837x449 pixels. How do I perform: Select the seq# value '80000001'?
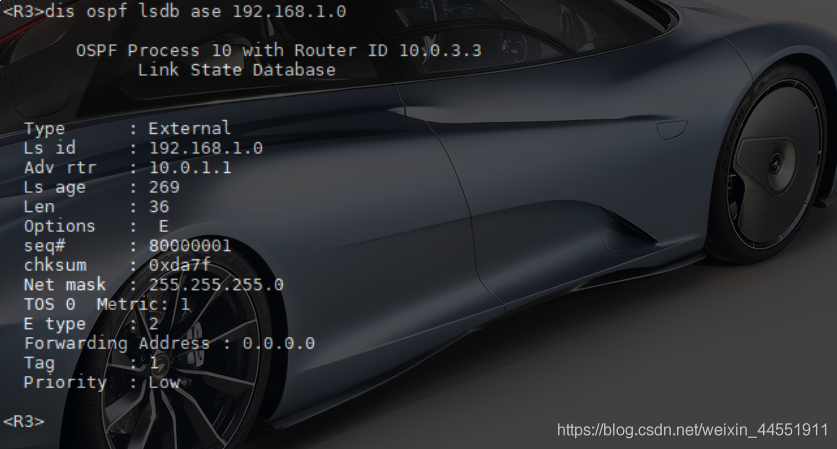click(x=190, y=246)
